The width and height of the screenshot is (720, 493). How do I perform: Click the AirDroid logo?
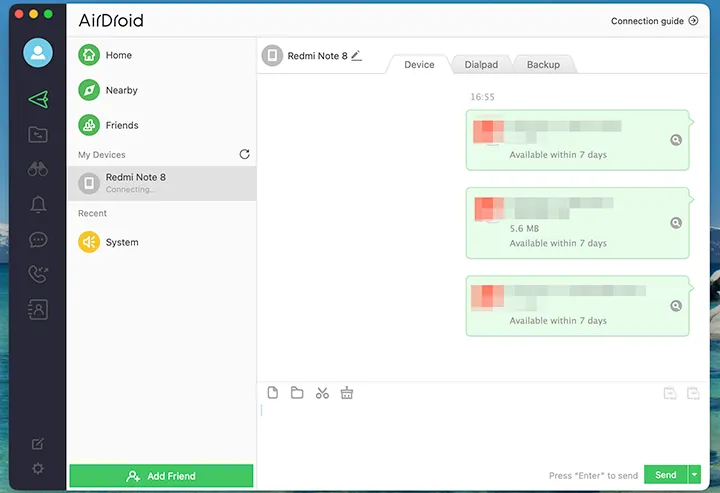[111, 20]
